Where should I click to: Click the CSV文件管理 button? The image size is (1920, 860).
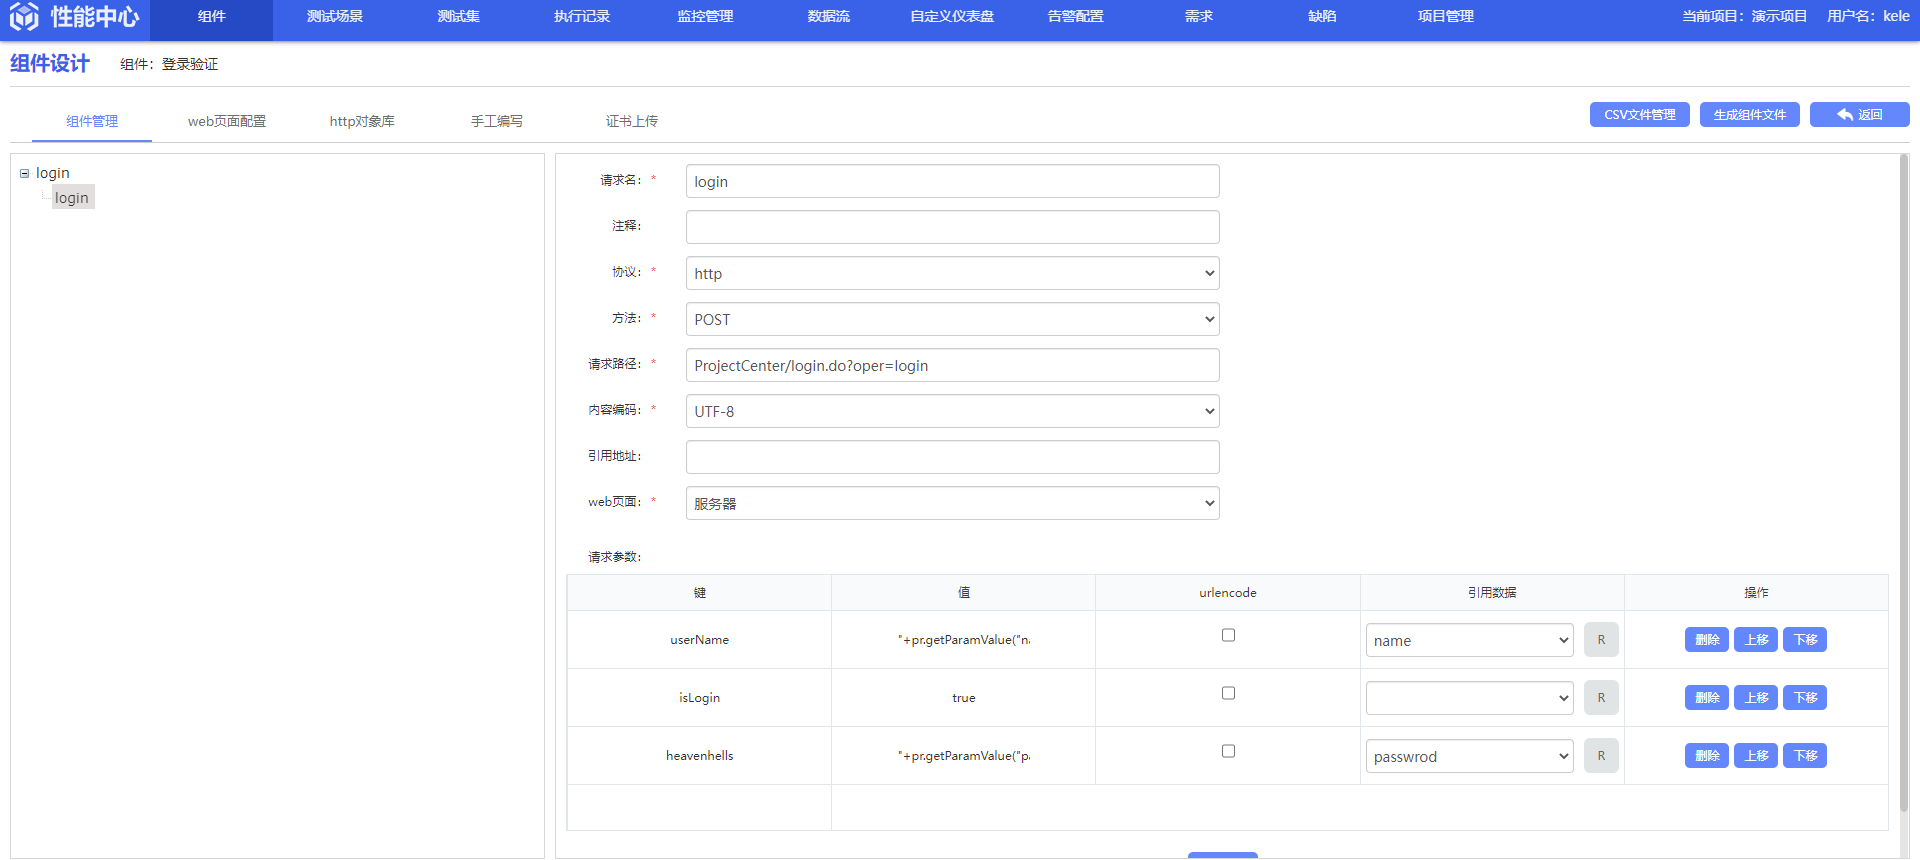click(1639, 115)
